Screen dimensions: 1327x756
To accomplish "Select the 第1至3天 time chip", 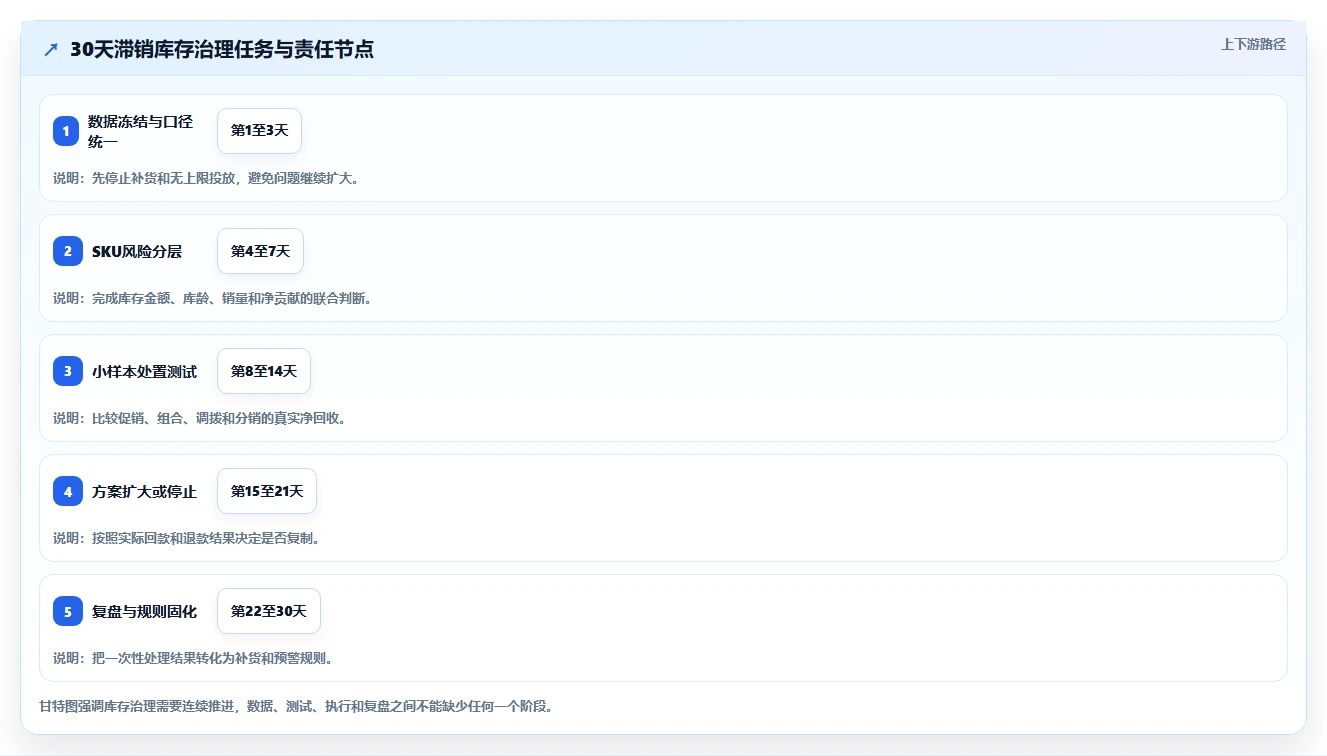I will (259, 131).
